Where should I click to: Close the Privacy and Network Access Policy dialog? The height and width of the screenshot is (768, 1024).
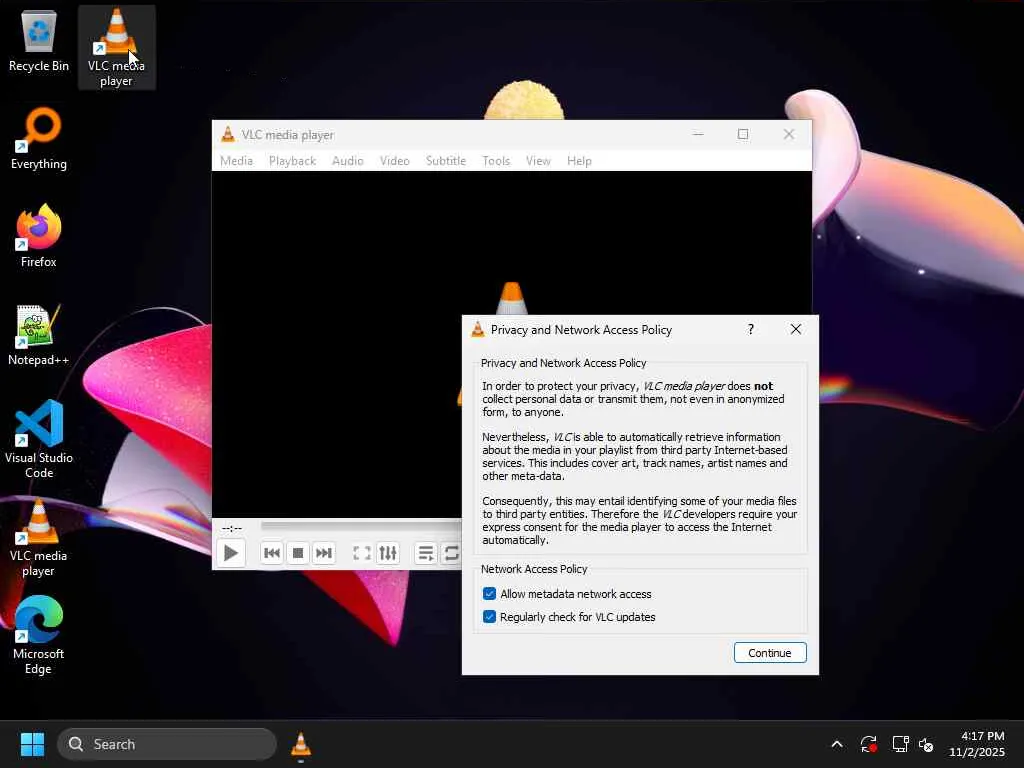(x=795, y=329)
